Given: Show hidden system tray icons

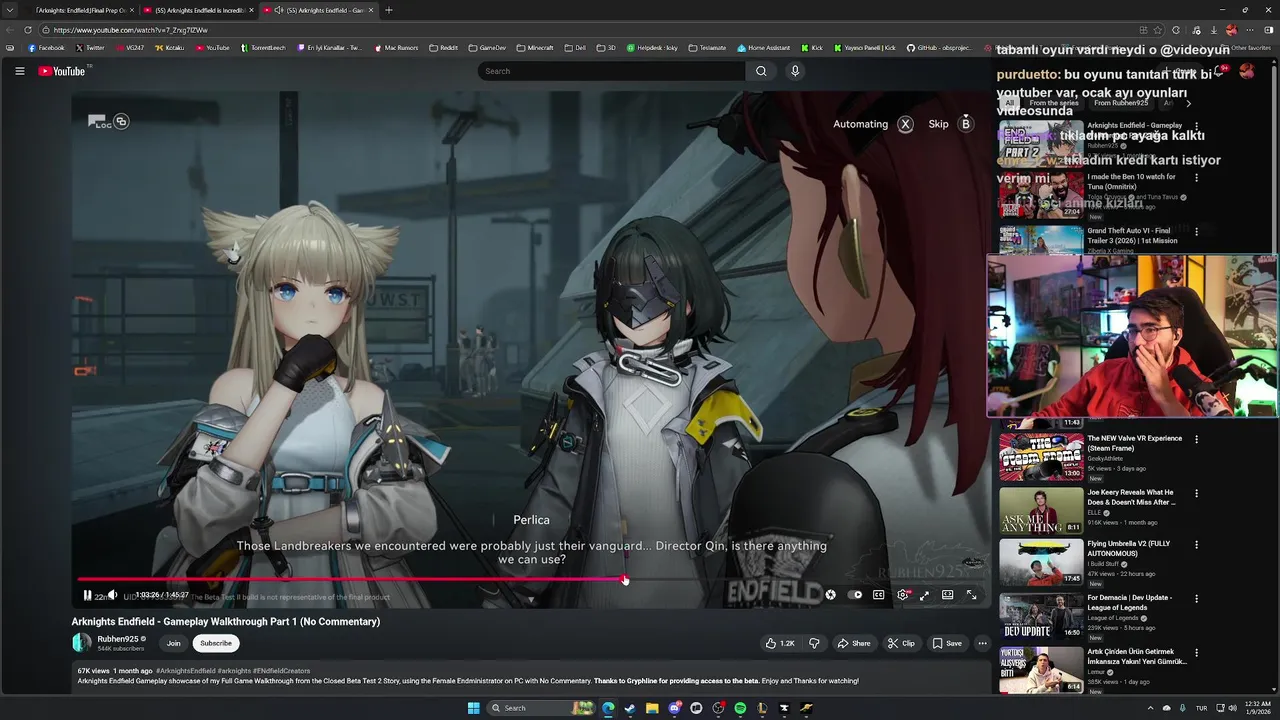Looking at the screenshot, I should (1150, 708).
